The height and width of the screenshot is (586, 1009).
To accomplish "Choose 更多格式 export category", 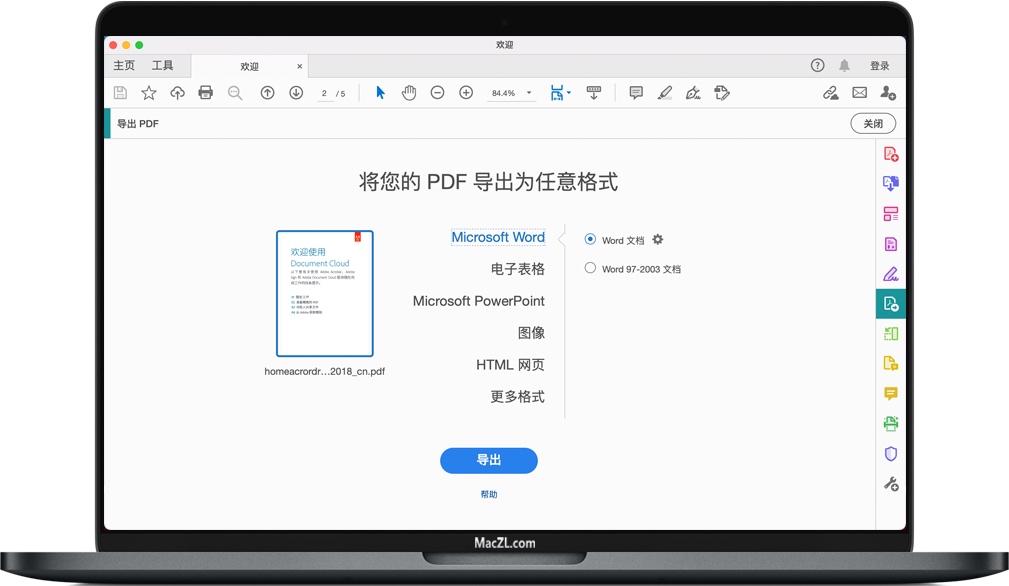I will [517, 397].
